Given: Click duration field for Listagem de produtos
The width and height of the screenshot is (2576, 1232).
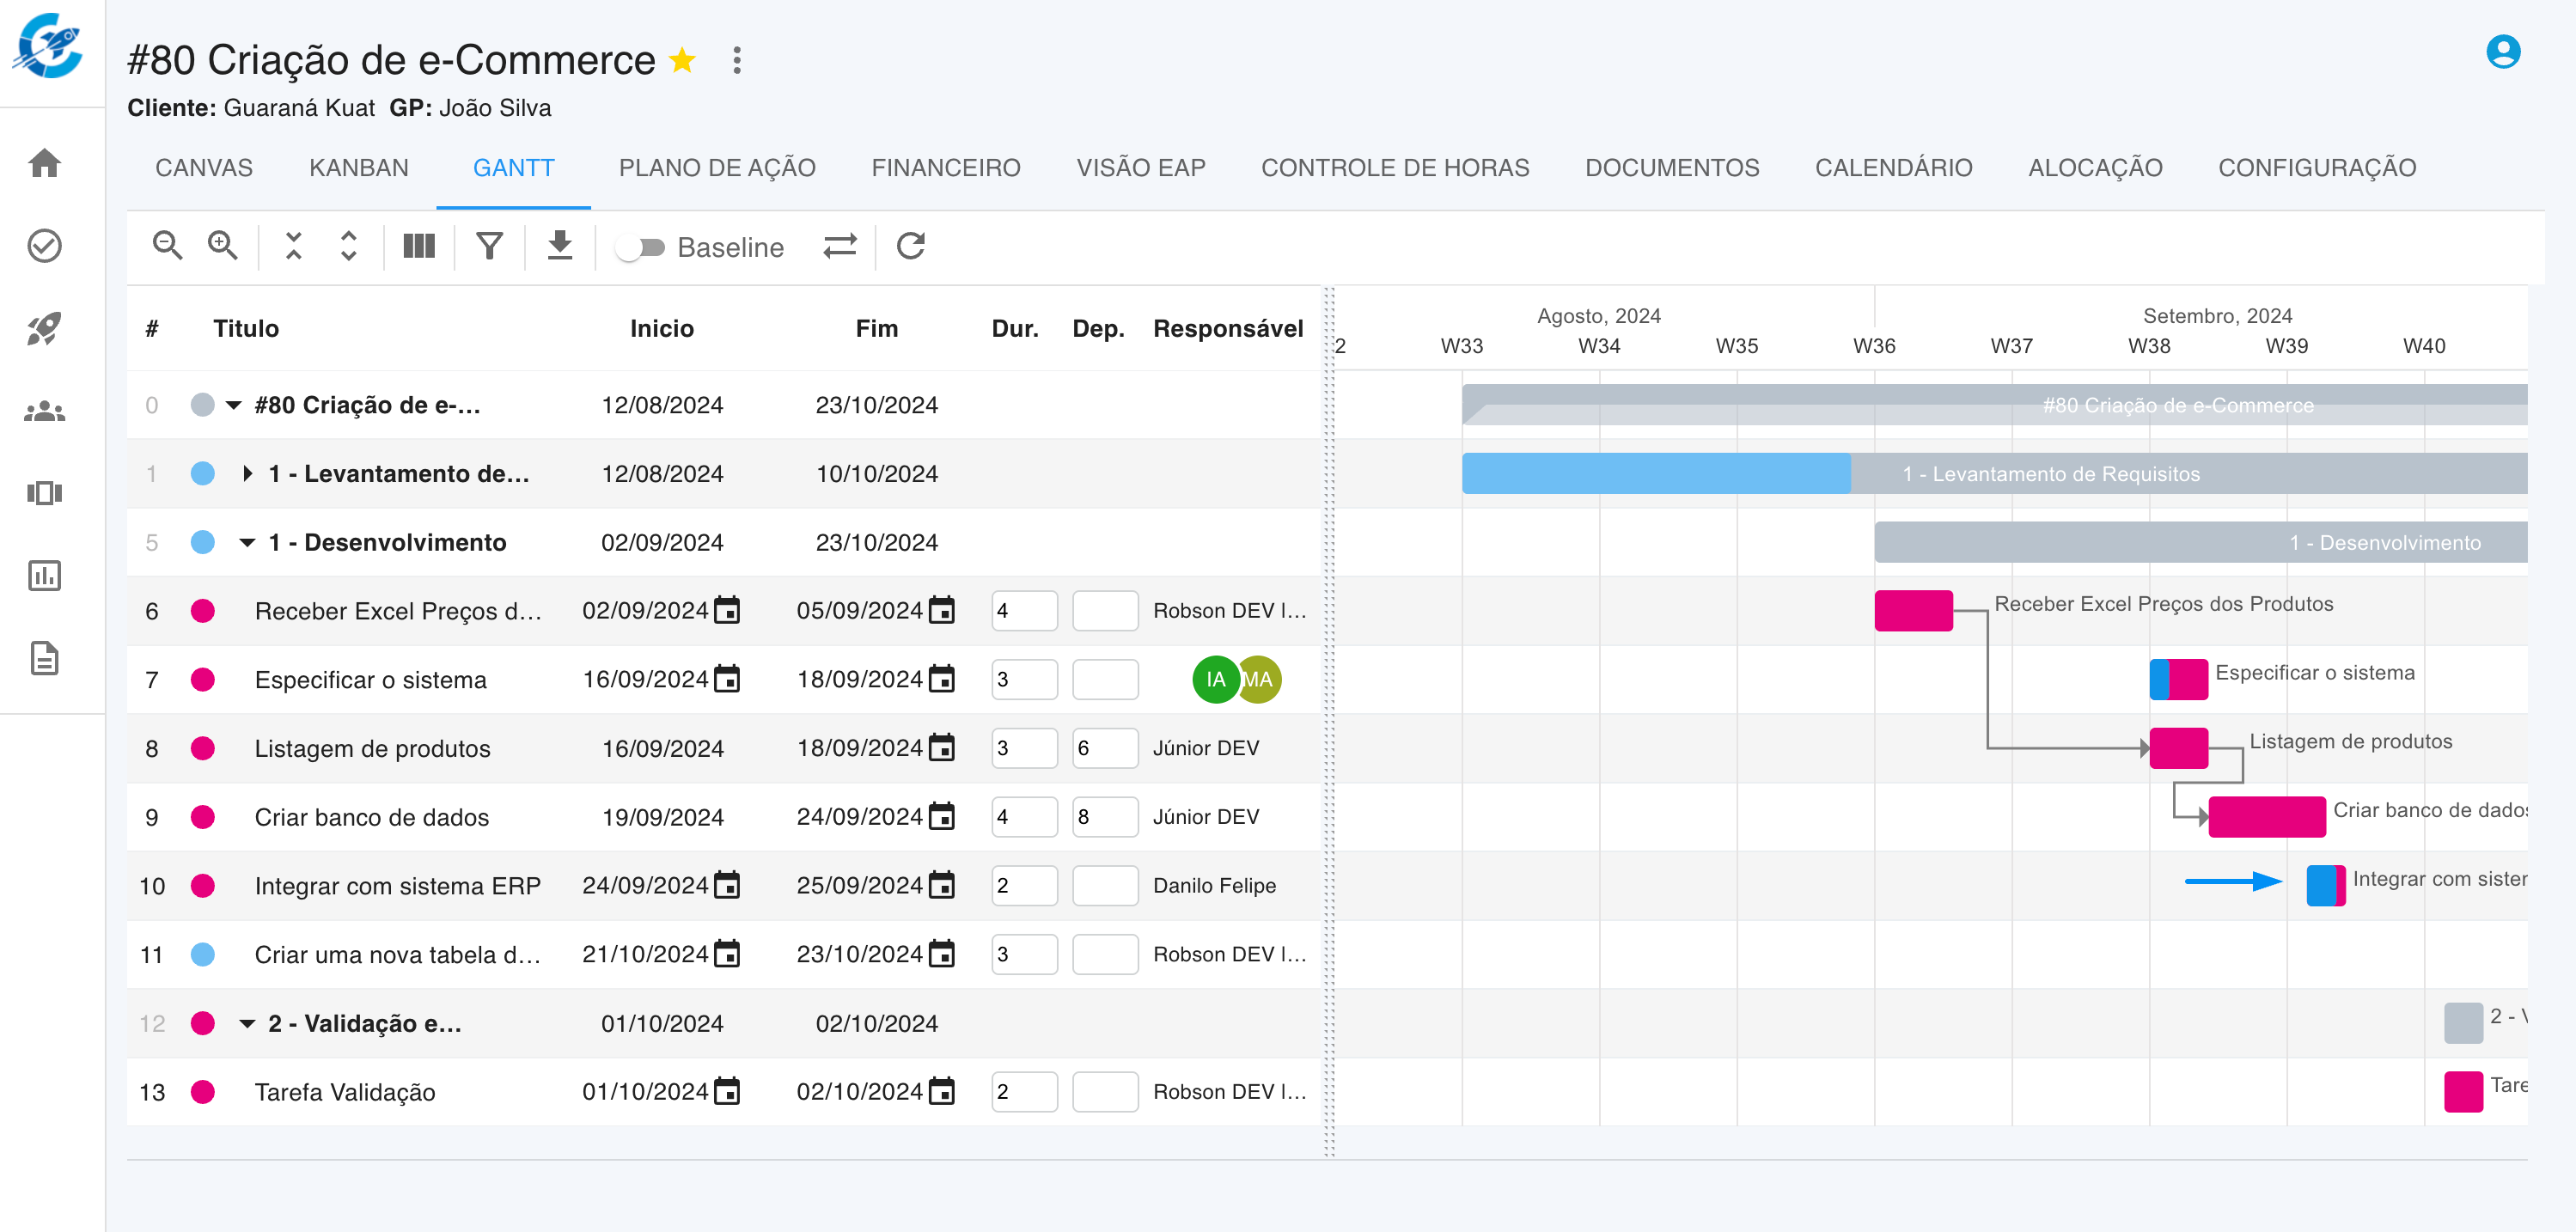Looking at the screenshot, I should (x=1023, y=748).
